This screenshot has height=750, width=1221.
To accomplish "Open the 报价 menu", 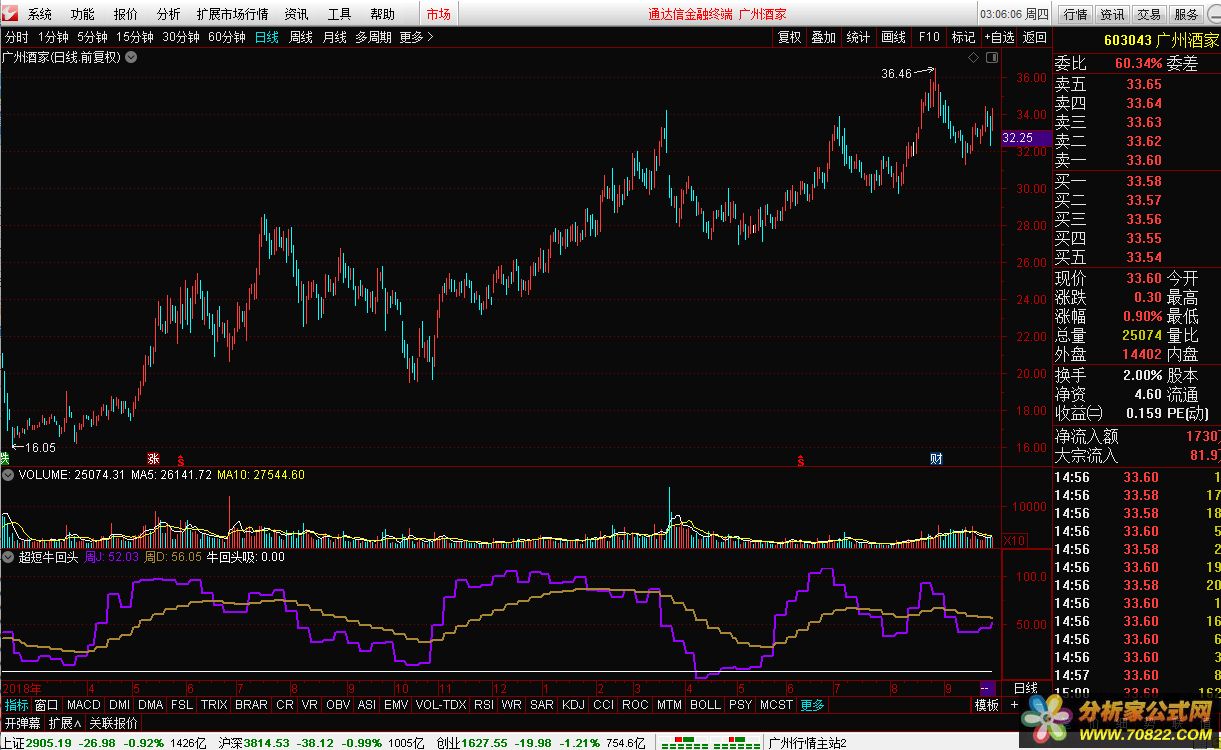I will point(126,14).
